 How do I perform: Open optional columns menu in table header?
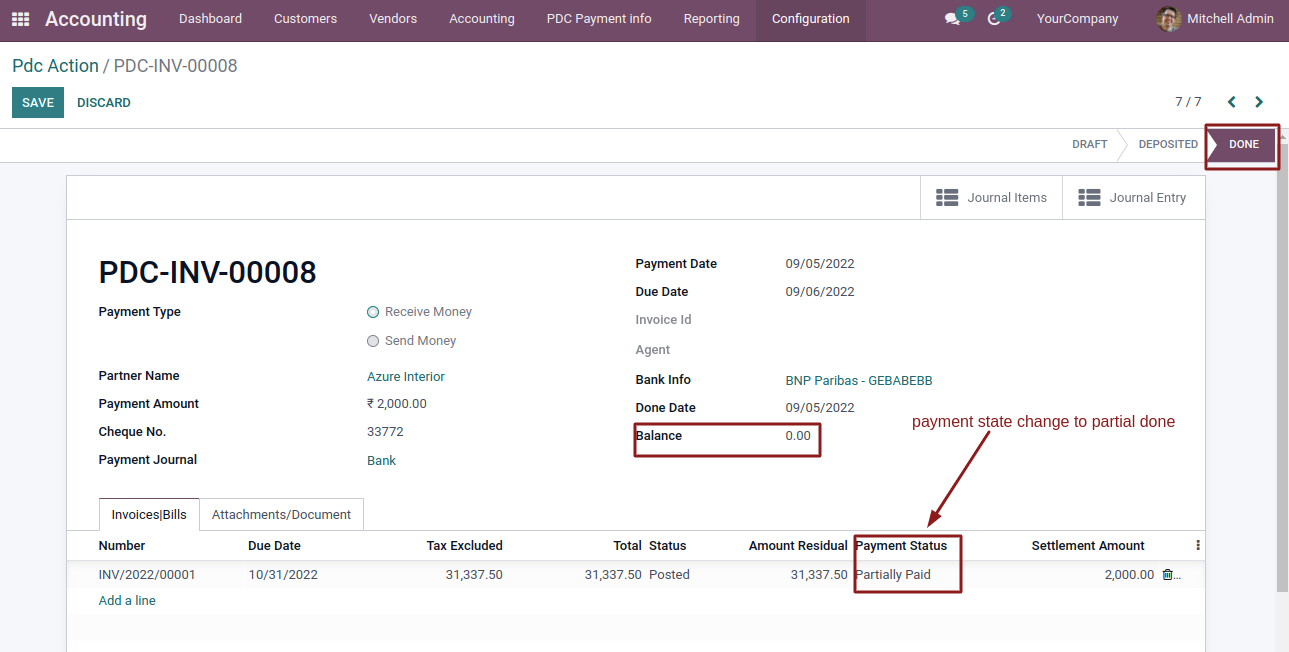click(x=1197, y=546)
